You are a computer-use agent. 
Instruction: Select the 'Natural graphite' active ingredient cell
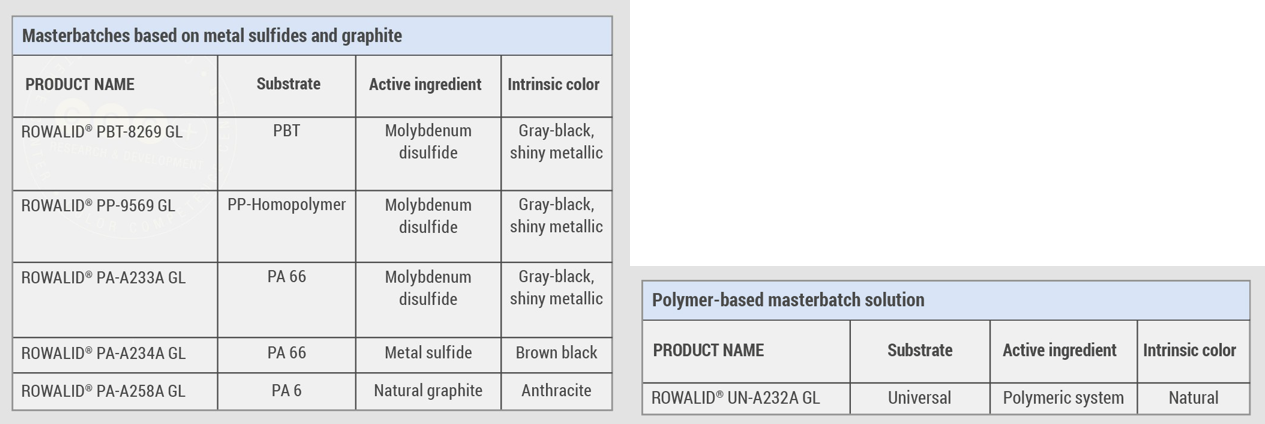pyautogui.click(x=428, y=391)
